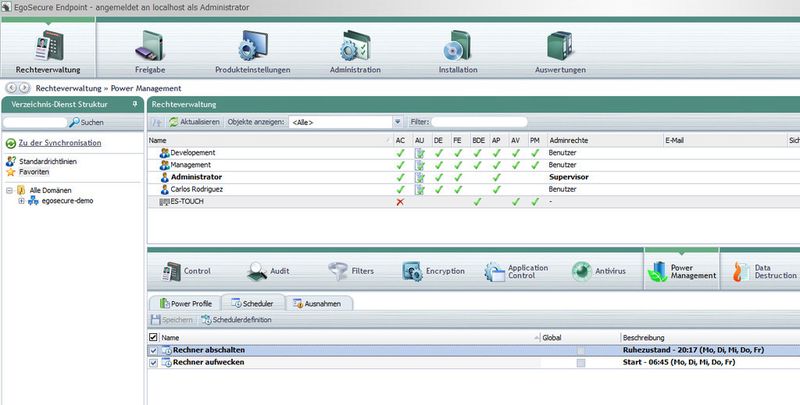The height and width of the screenshot is (405, 800).
Task: Switch to the Ausnahmen tab
Action: click(x=317, y=303)
